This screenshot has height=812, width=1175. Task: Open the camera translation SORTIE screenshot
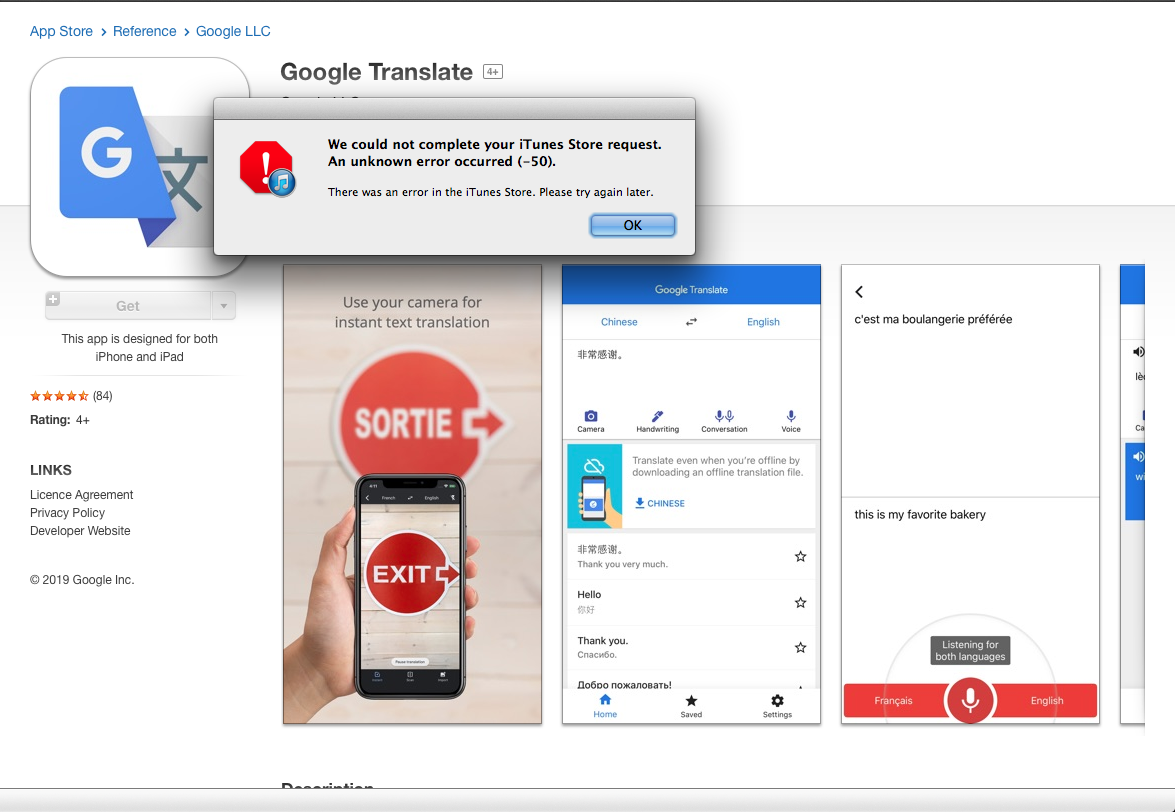tap(412, 494)
